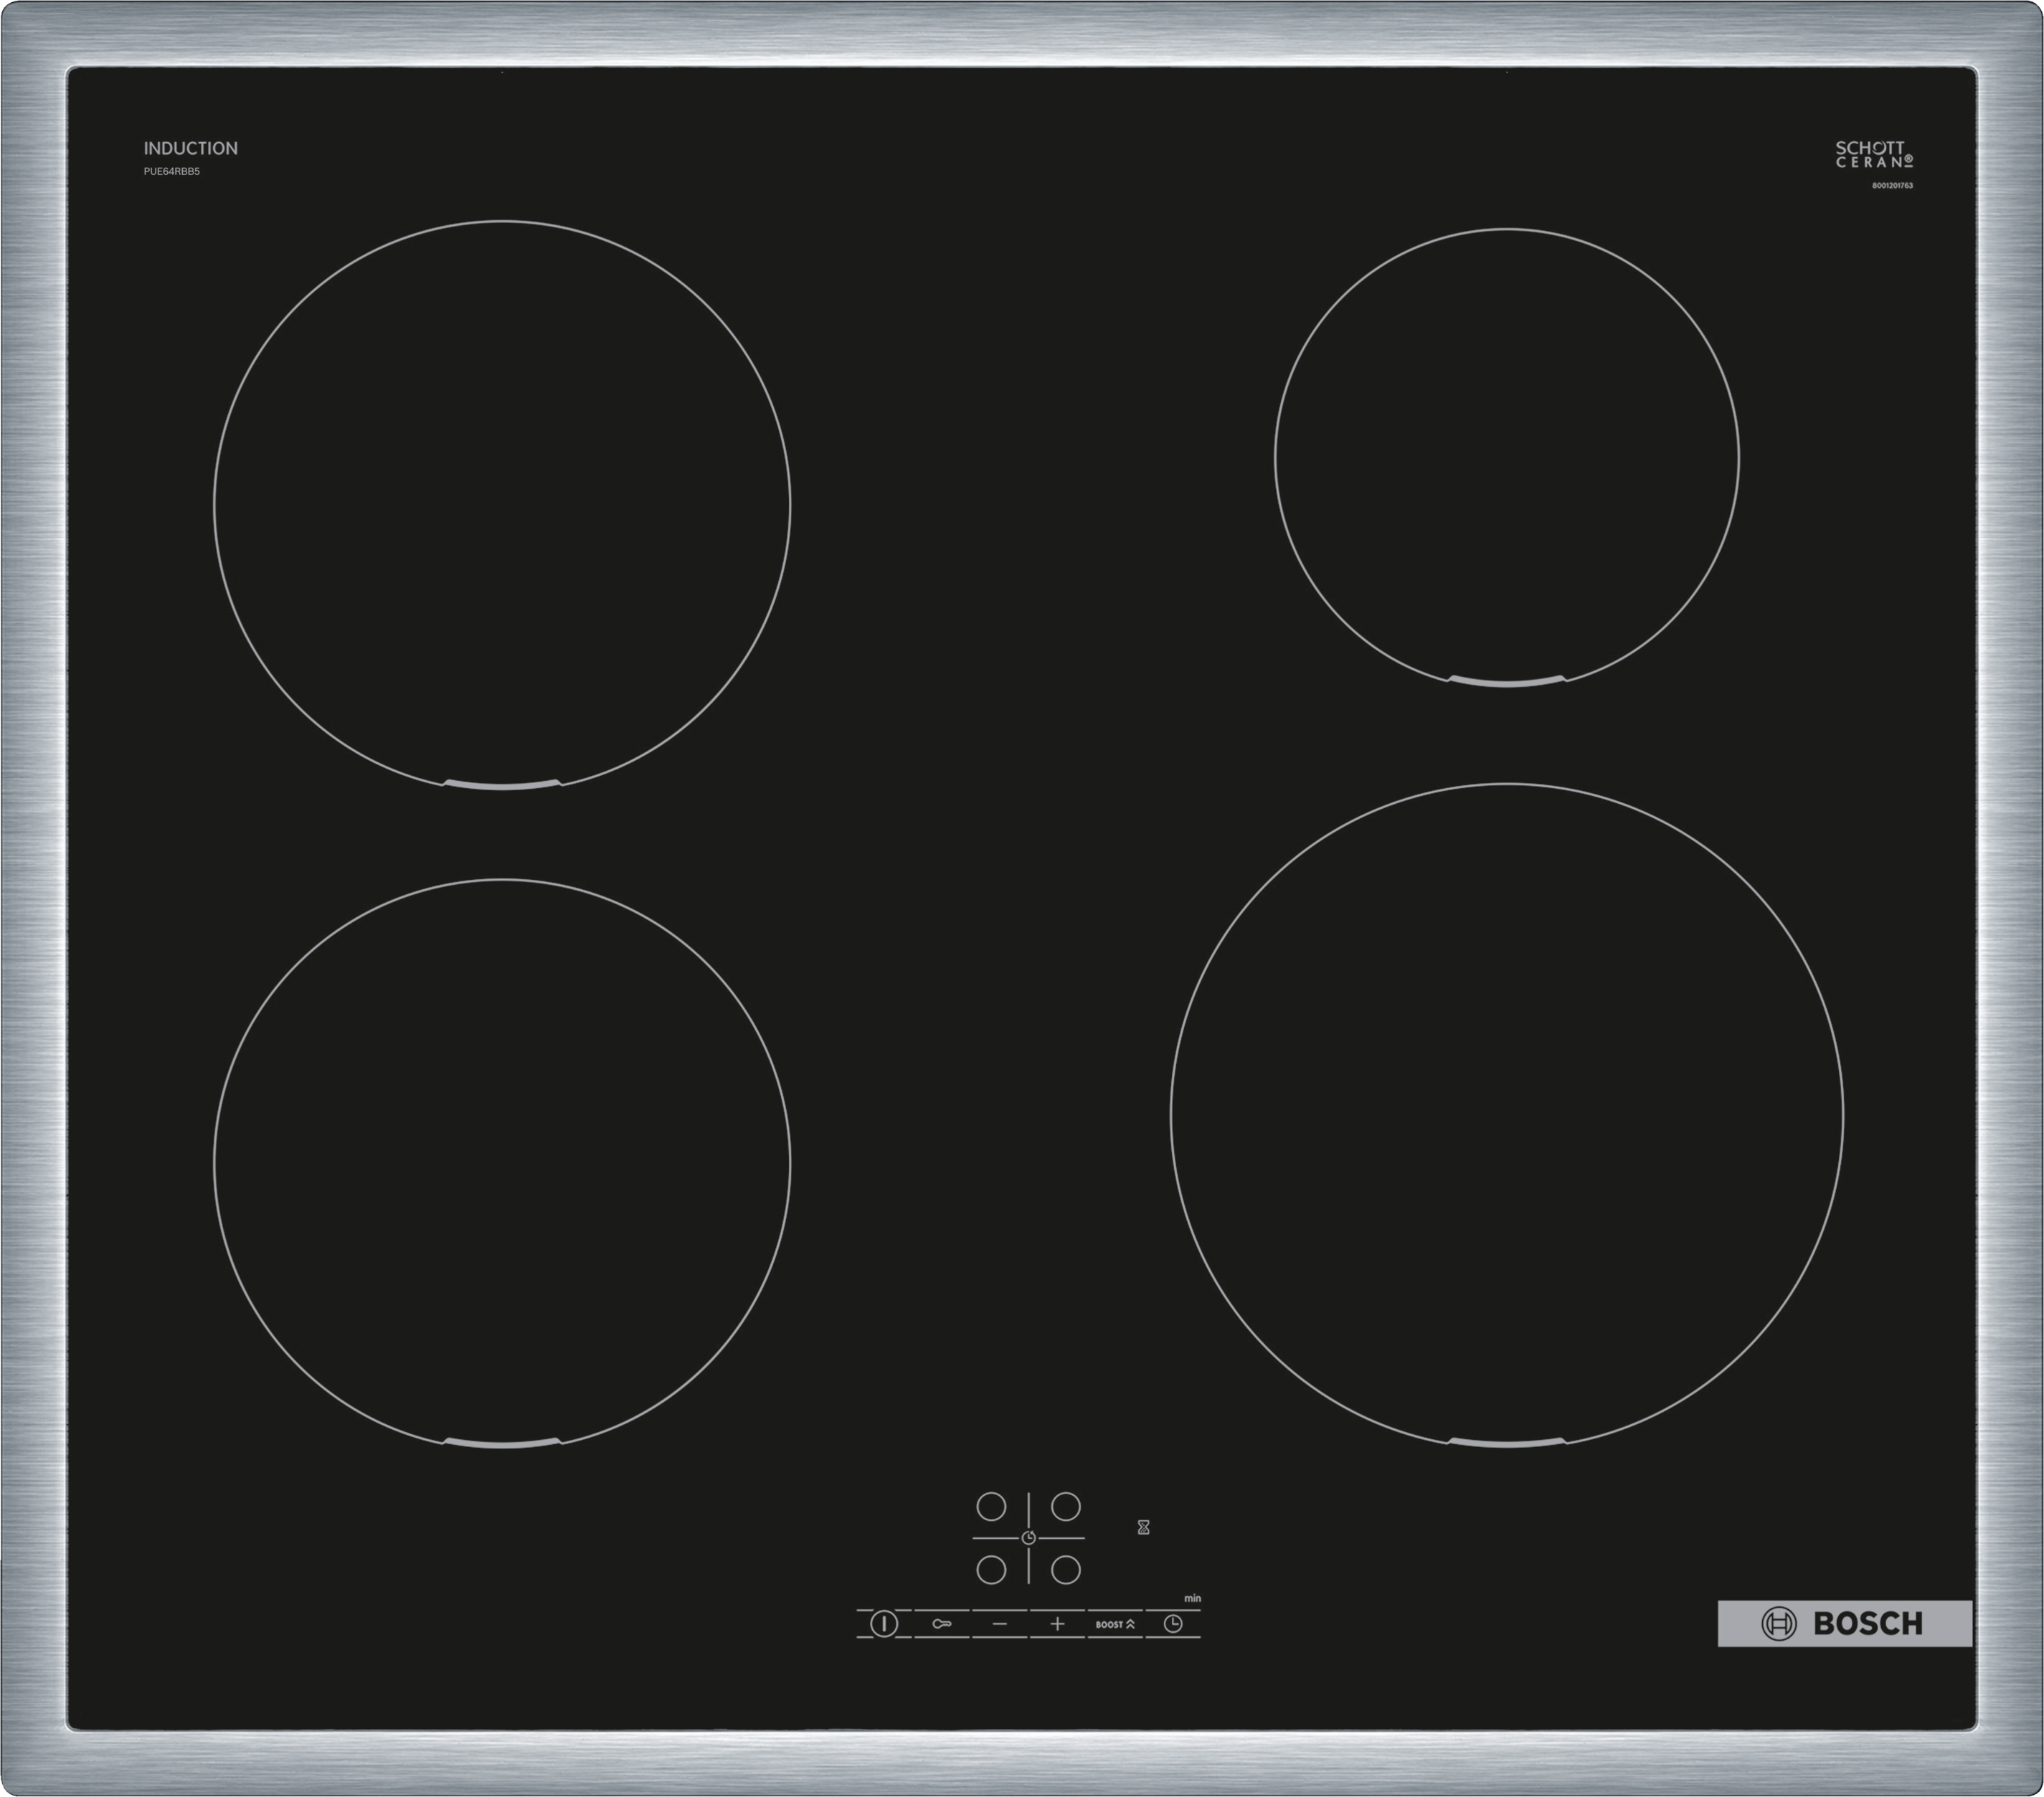Tap the childproof lock key symbol
This screenshot has width=2044, height=1797.
click(942, 1623)
